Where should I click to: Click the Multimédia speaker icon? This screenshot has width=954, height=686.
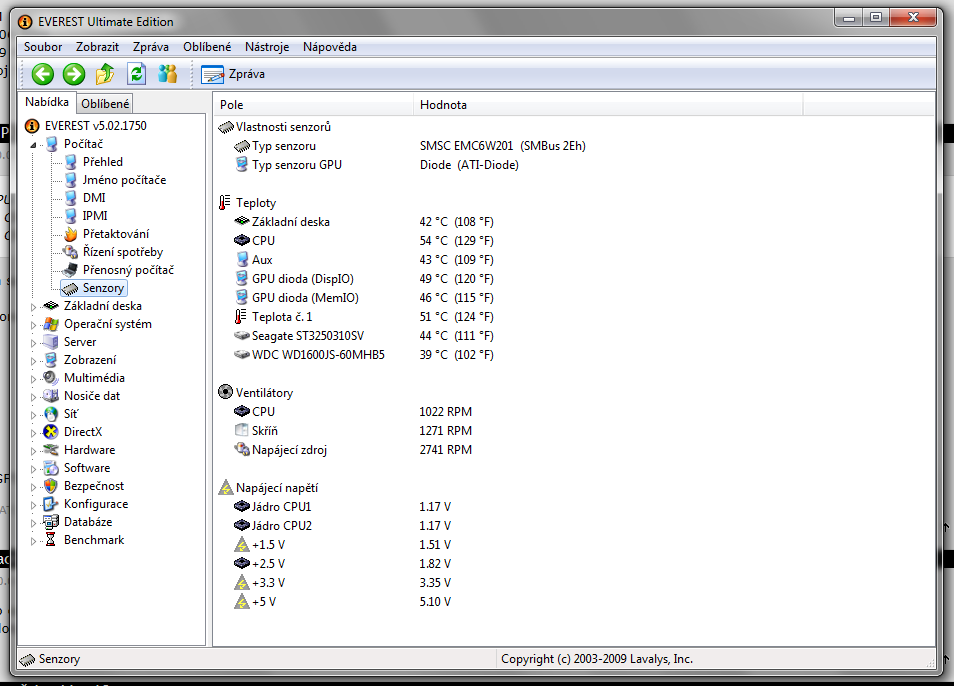[x=51, y=378]
